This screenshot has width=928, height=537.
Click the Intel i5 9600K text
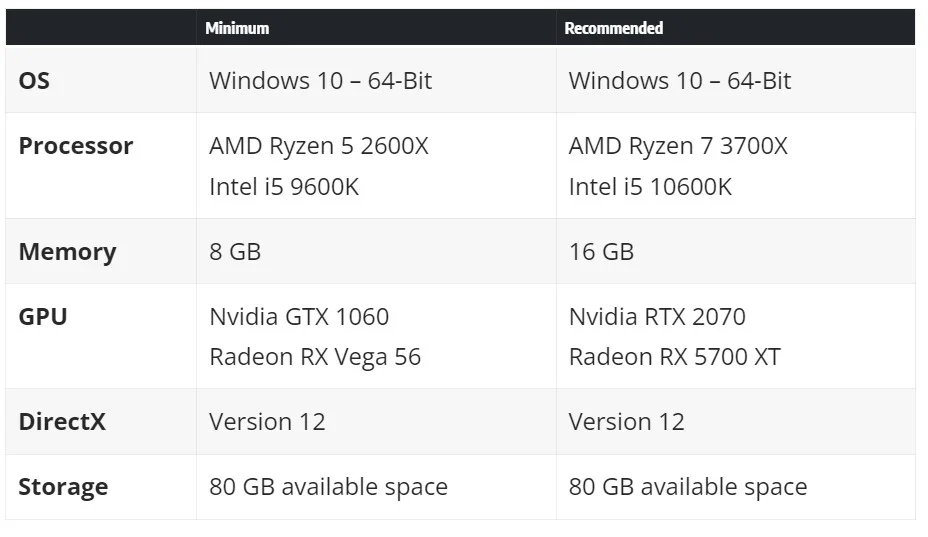click(x=284, y=186)
